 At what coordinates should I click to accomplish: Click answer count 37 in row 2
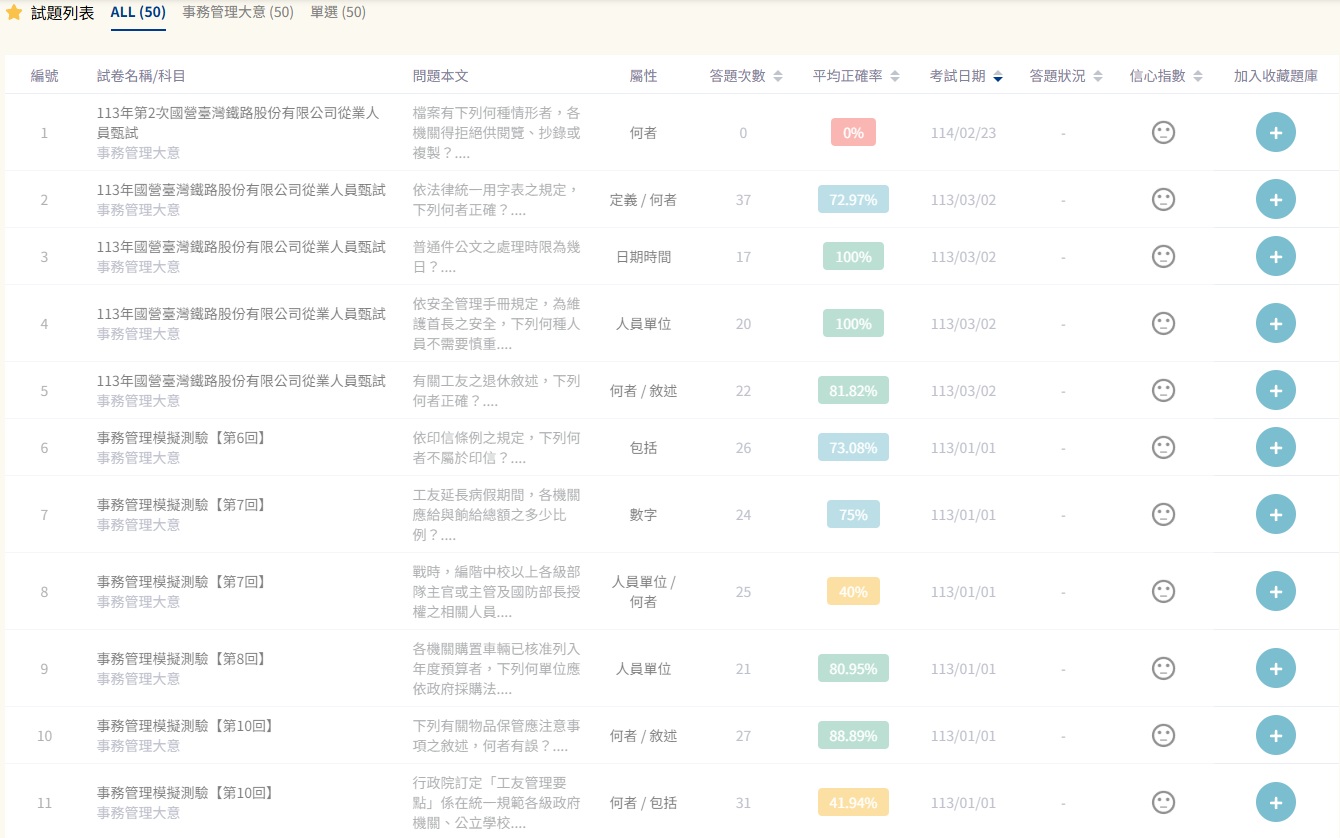point(743,200)
